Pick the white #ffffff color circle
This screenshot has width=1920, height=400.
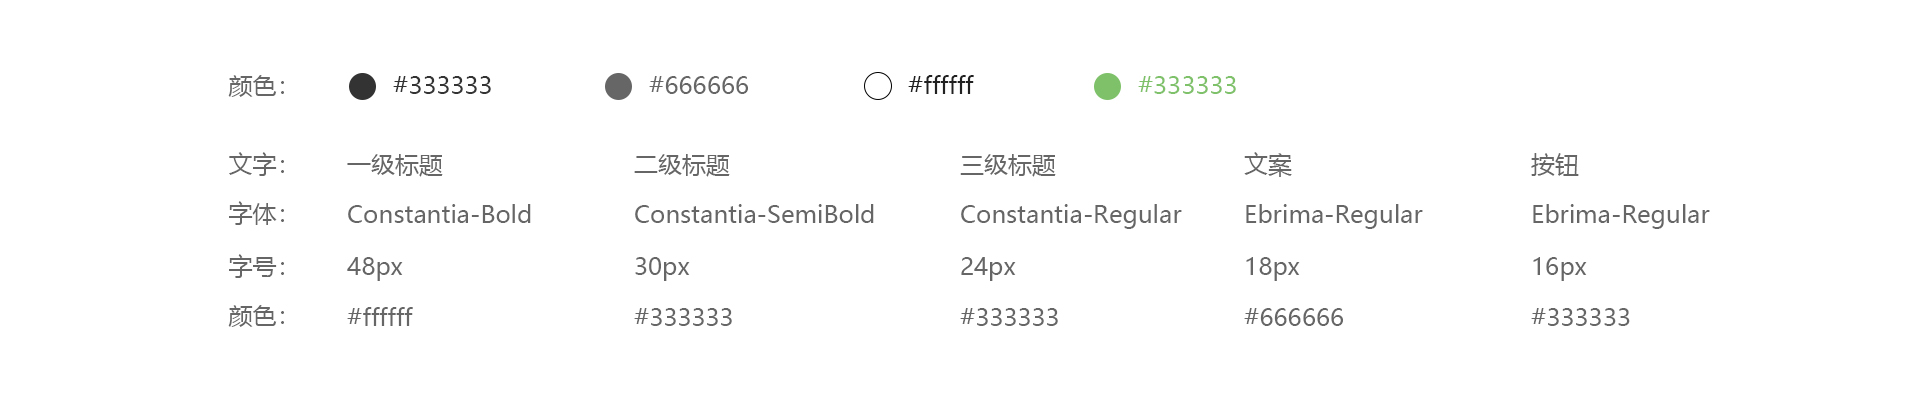(x=877, y=86)
